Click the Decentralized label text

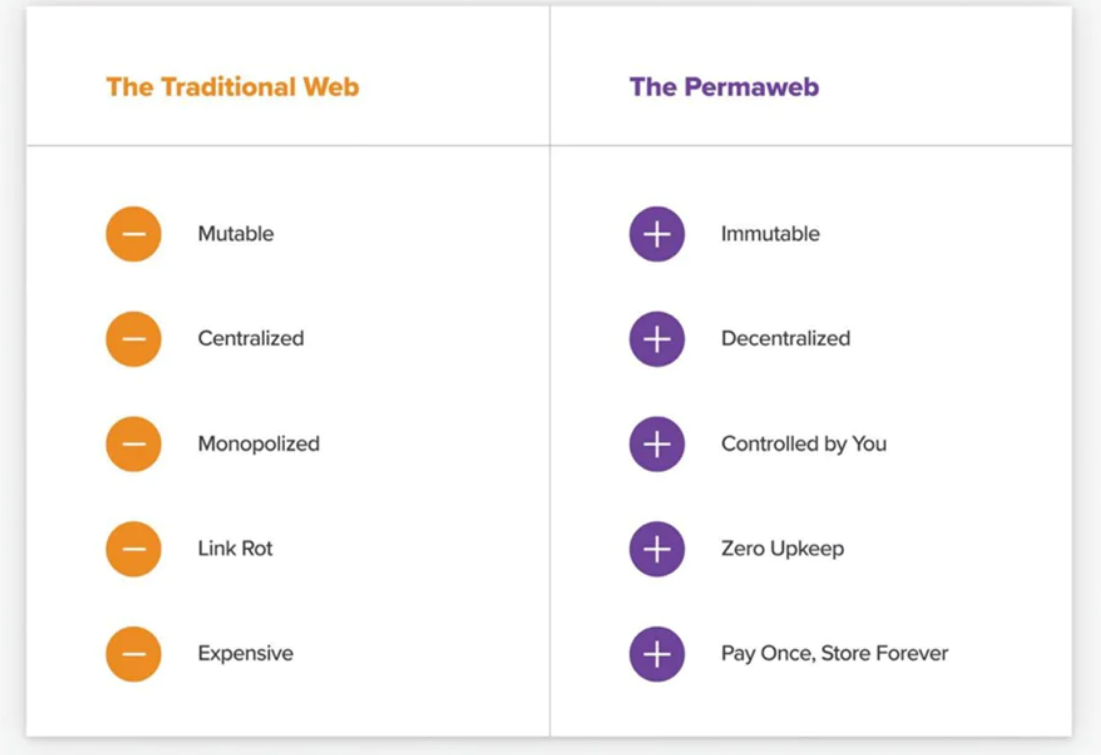[x=786, y=339]
